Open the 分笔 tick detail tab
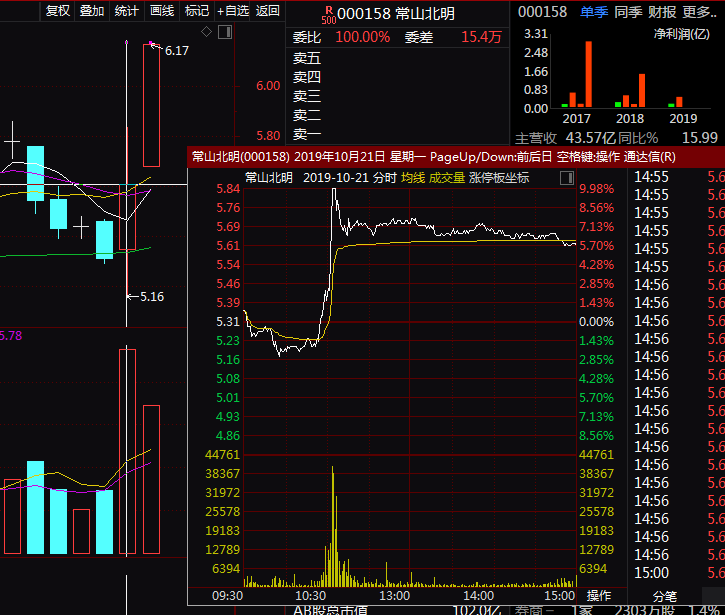The width and height of the screenshot is (725, 615). pyautogui.click(x=665, y=597)
